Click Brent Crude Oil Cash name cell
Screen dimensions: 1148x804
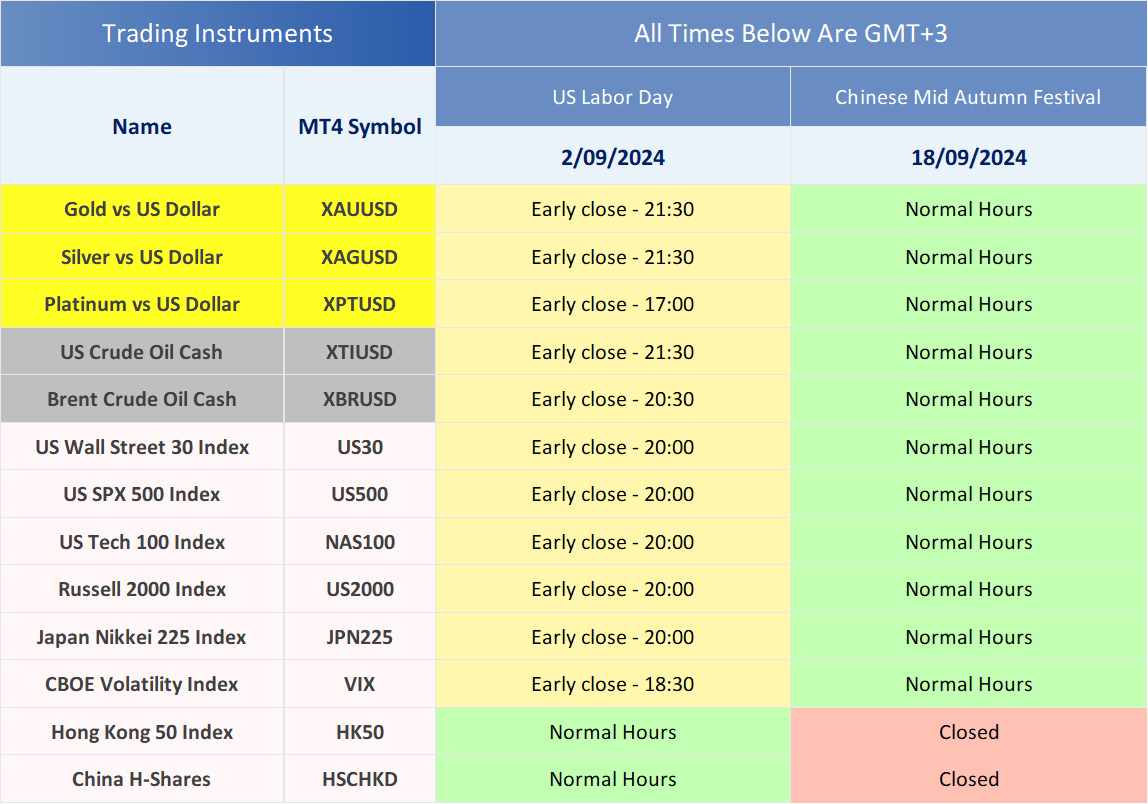coord(142,399)
